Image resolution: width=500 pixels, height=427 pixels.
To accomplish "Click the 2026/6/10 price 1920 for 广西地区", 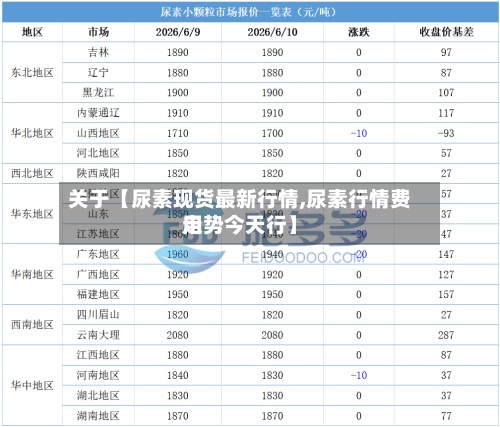I will (272, 275).
